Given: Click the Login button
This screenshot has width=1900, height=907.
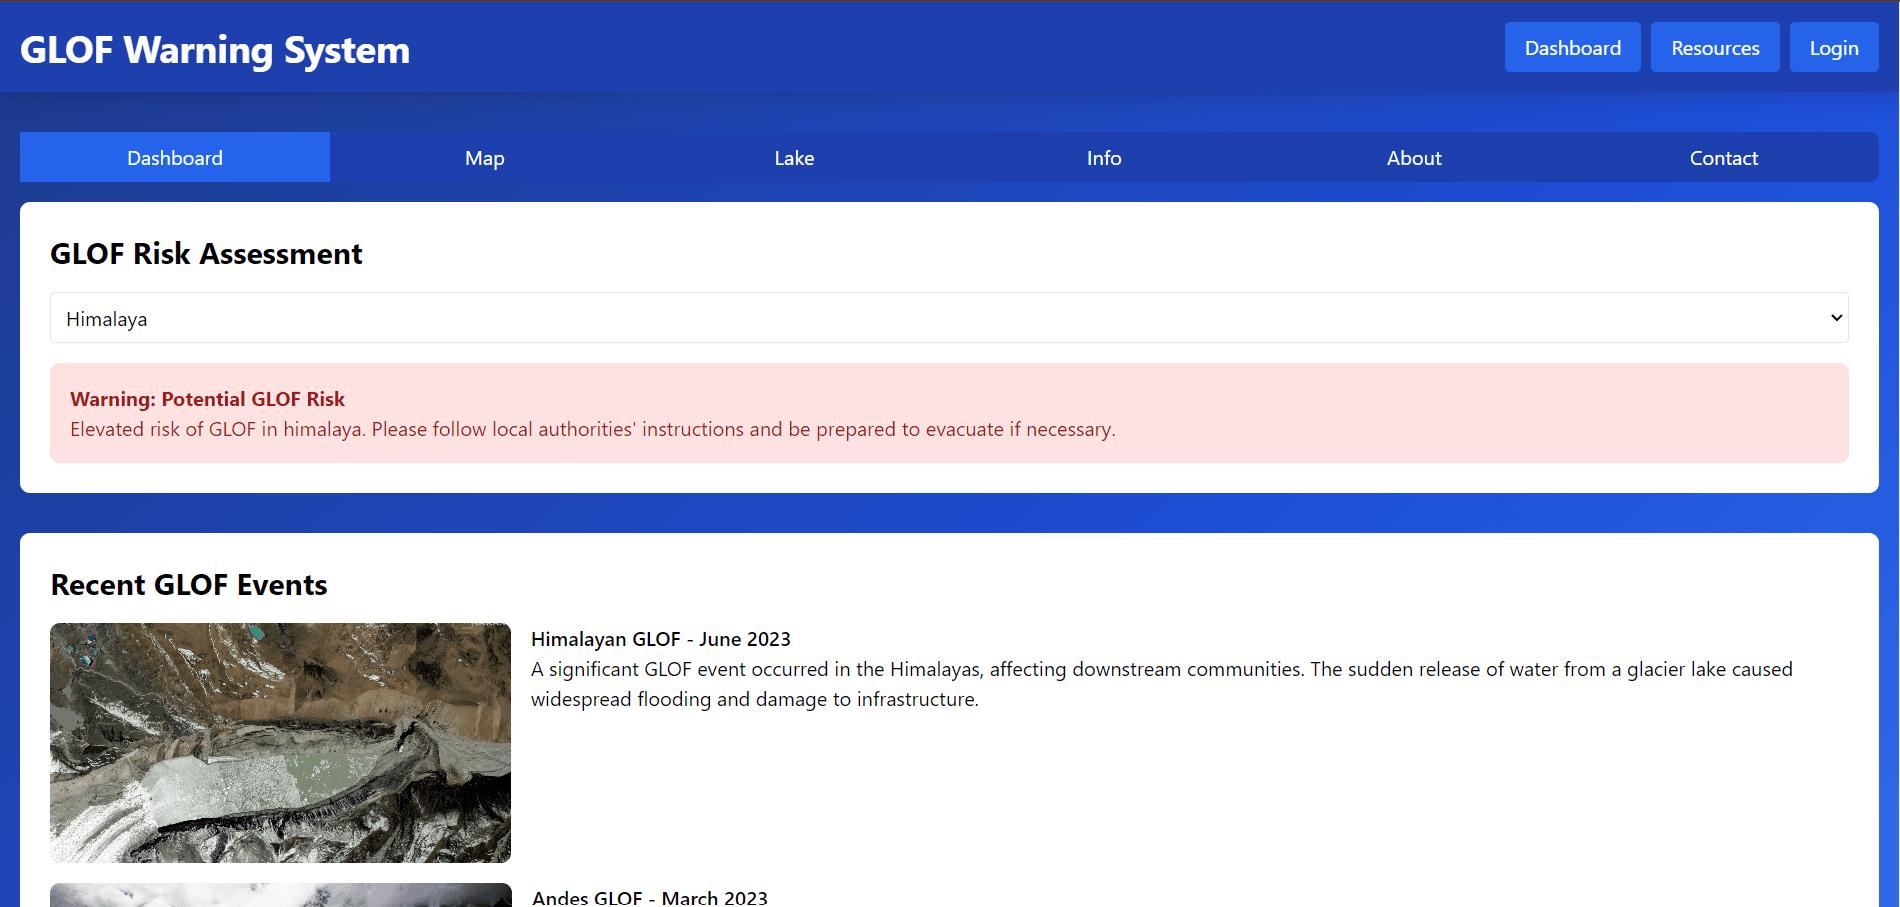Looking at the screenshot, I should (1833, 48).
